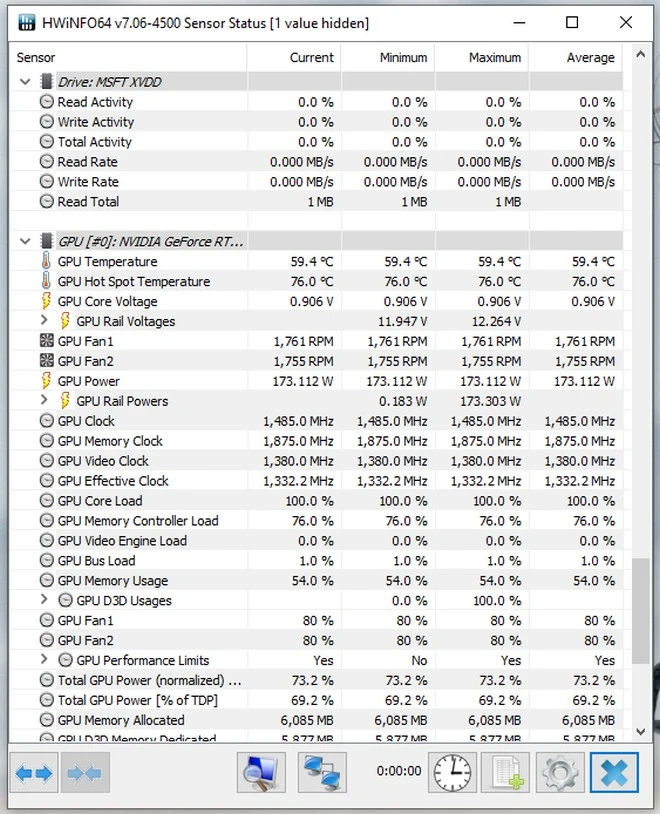Open sensor settings gear button
Image resolution: width=660 pixels, height=814 pixels.
pos(559,773)
